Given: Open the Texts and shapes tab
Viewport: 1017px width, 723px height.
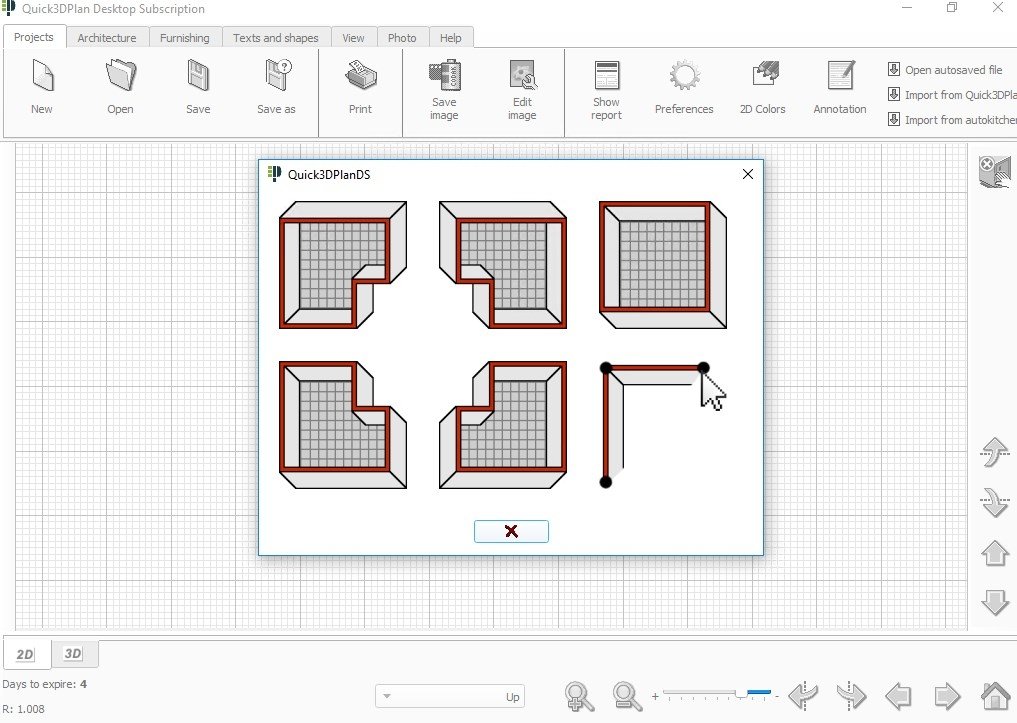Looking at the screenshot, I should coord(276,38).
